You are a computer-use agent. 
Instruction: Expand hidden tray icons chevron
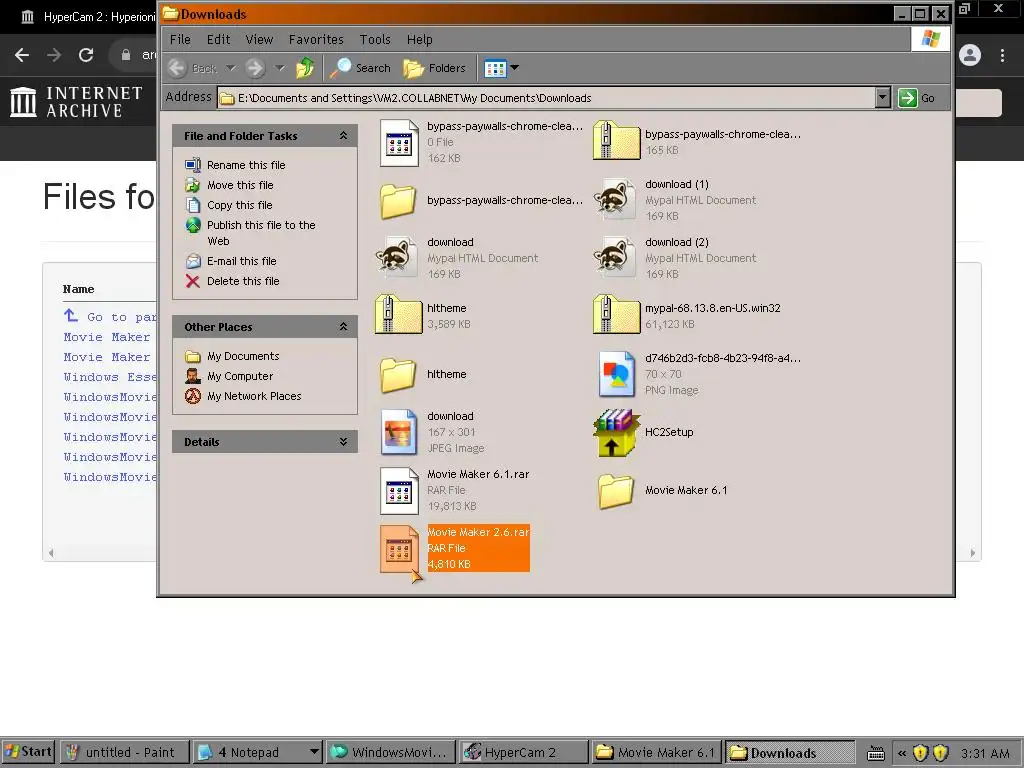[x=902, y=753]
